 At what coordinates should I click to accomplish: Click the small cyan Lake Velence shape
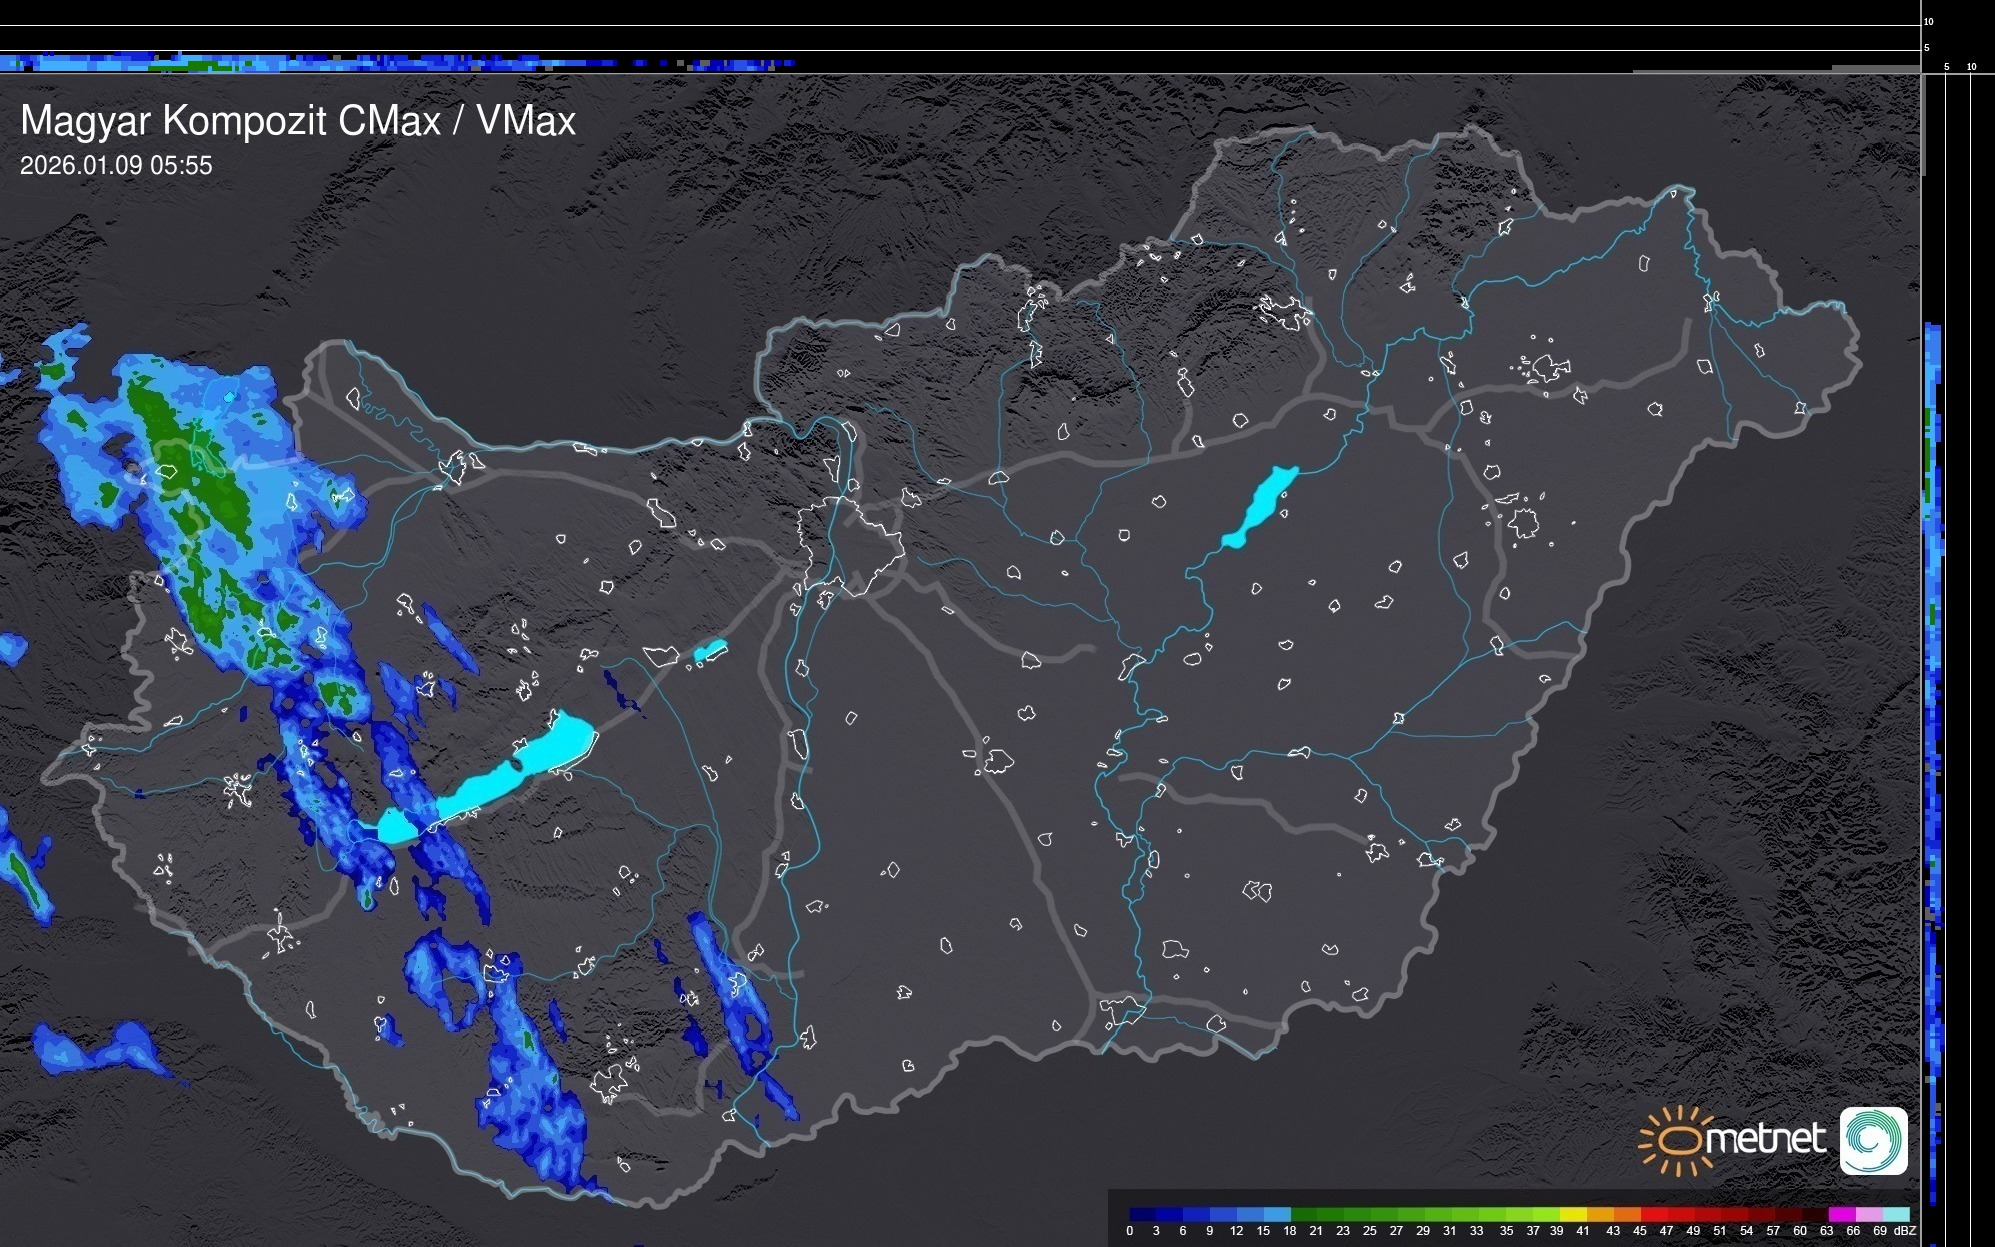710,651
